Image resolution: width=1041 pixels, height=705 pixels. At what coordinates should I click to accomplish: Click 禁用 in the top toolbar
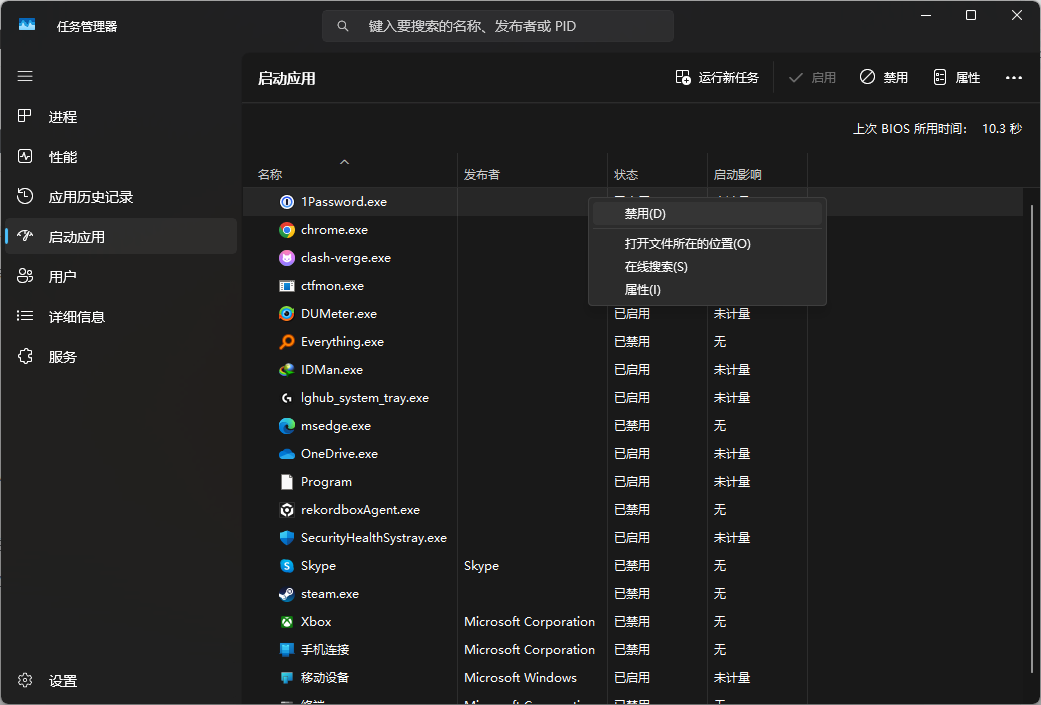[884, 78]
